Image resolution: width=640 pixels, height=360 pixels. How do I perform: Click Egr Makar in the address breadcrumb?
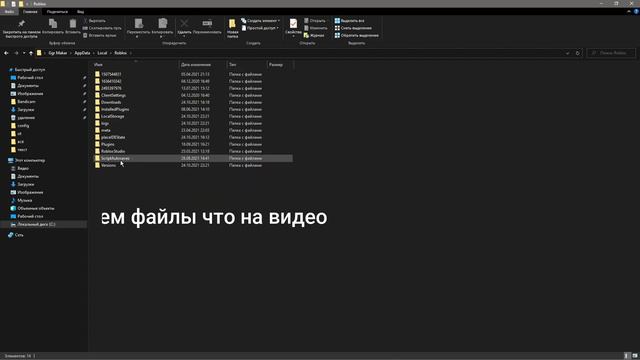coord(58,53)
